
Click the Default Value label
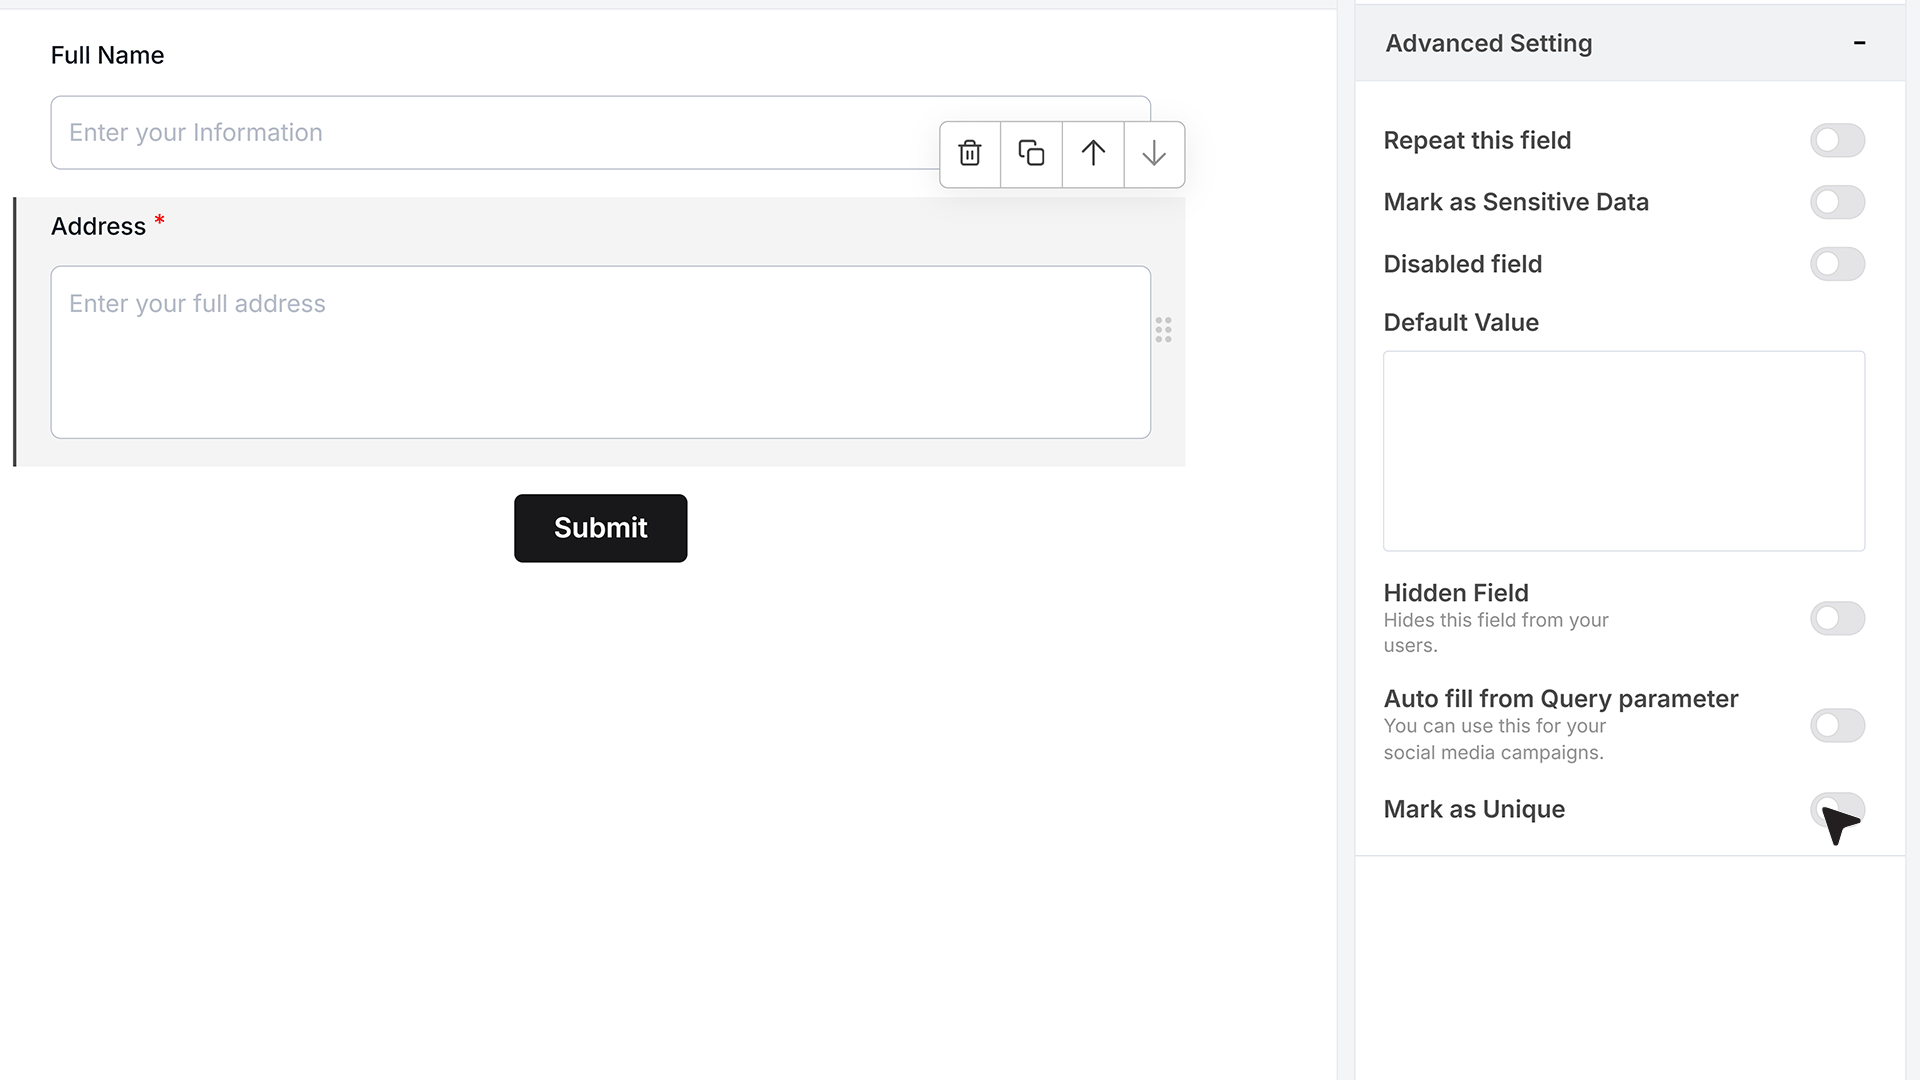(1460, 322)
